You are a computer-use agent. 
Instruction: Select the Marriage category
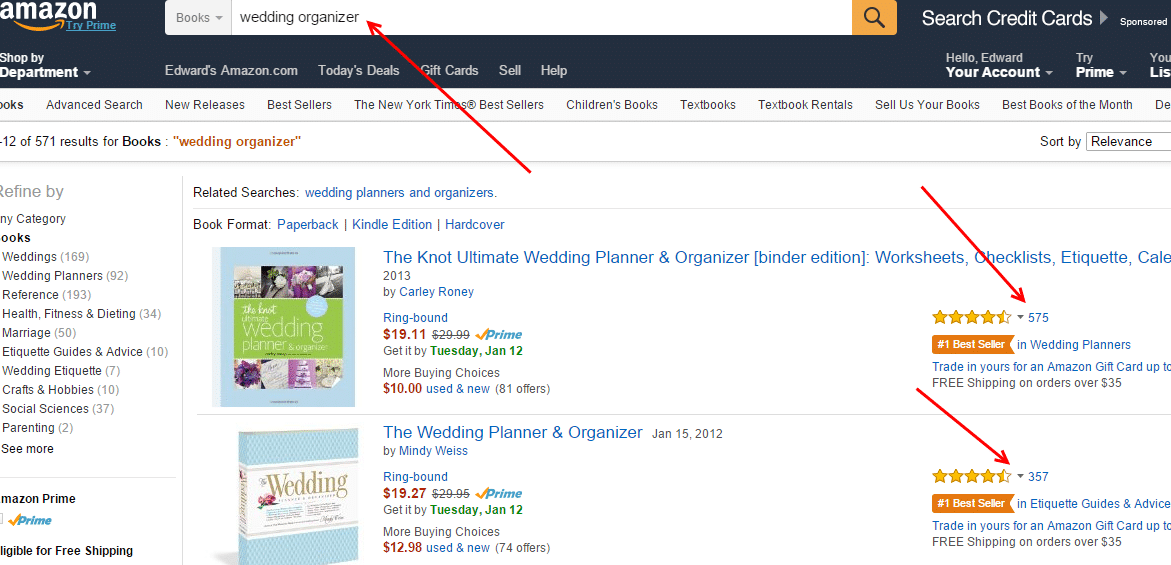coord(26,333)
